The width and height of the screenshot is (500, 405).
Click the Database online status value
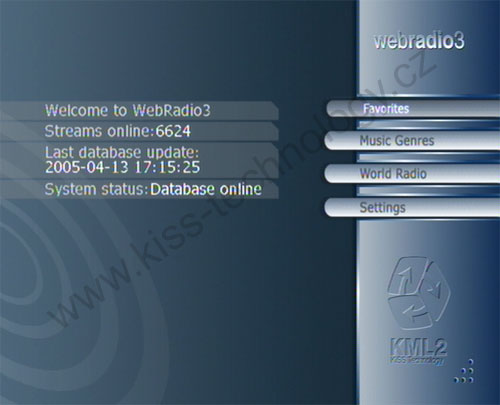click(x=206, y=189)
